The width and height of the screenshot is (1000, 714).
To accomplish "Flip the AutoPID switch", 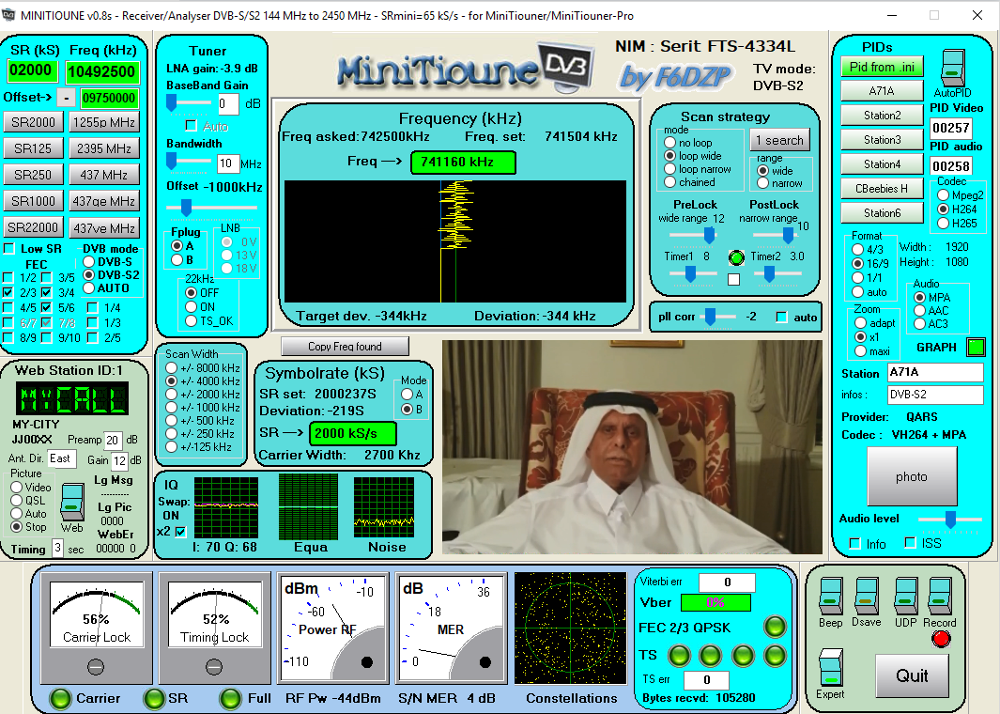I will pos(953,67).
